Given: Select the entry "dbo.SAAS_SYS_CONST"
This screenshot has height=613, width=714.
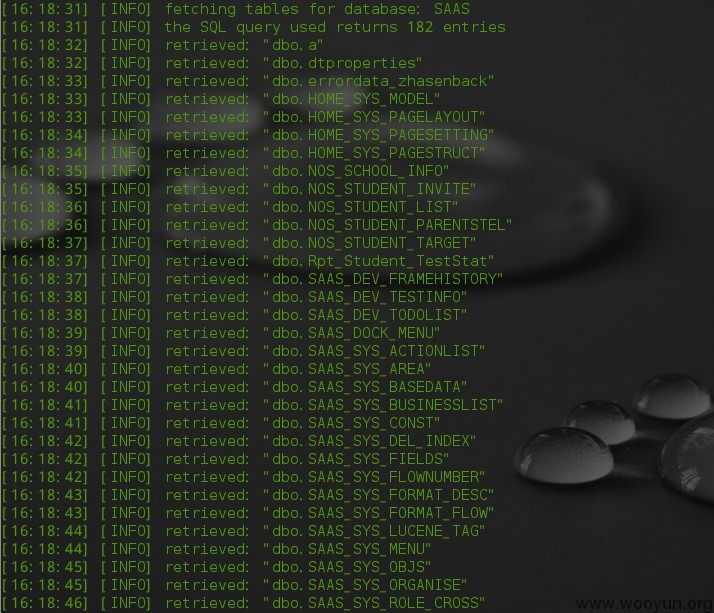Looking at the screenshot, I should [x=352, y=423].
